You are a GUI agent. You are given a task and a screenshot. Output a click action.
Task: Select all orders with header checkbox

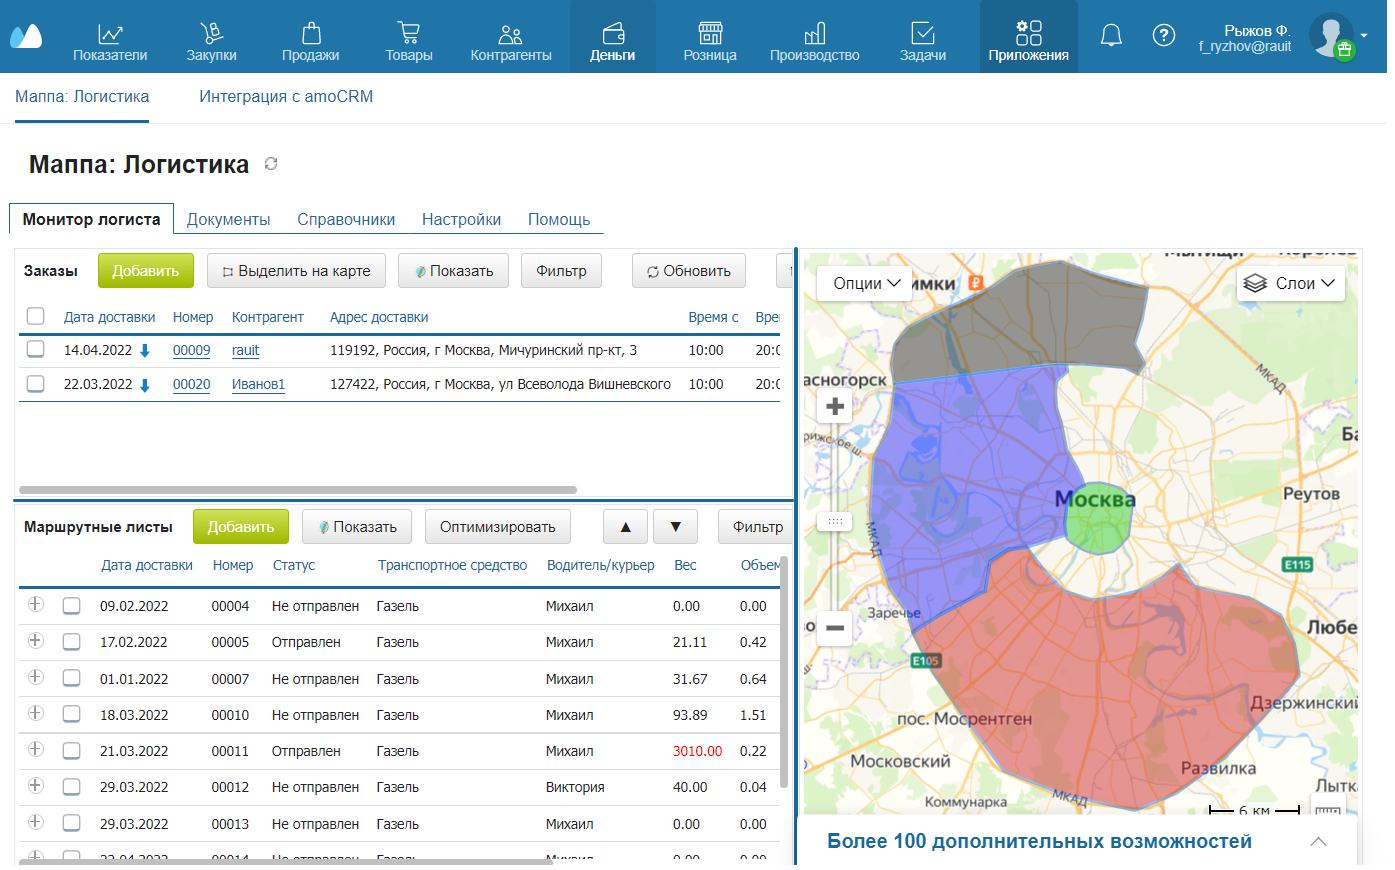click(x=36, y=316)
